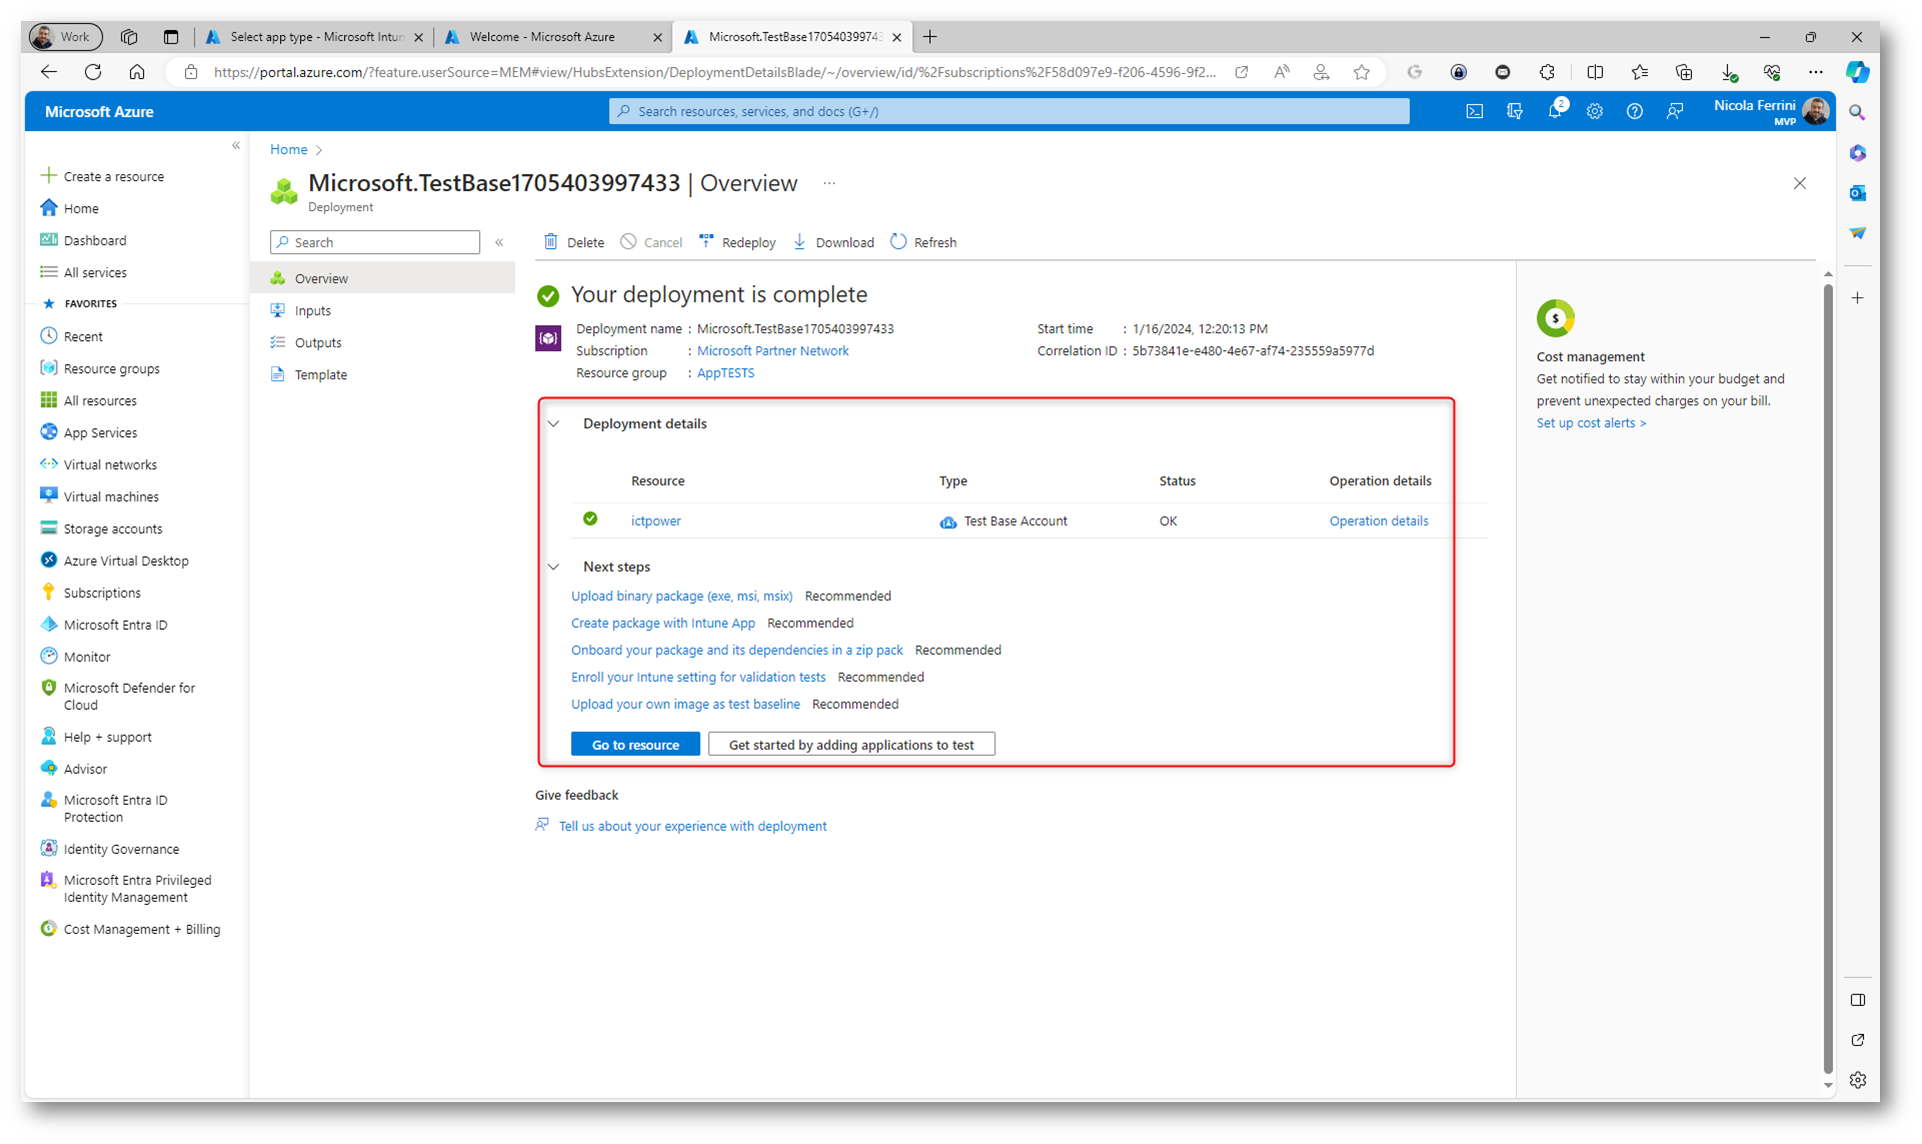Open the notifications bell icon
Screen dimensions: 1922x1144
pos(1554,112)
